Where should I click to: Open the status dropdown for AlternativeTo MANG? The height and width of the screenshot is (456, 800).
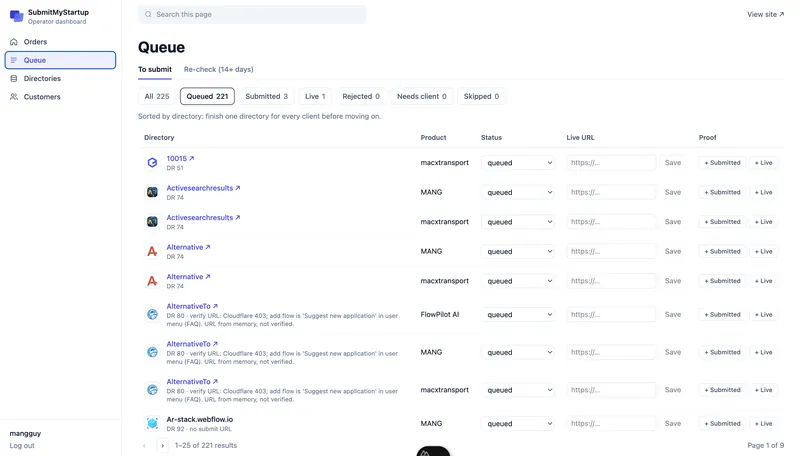[x=518, y=352]
